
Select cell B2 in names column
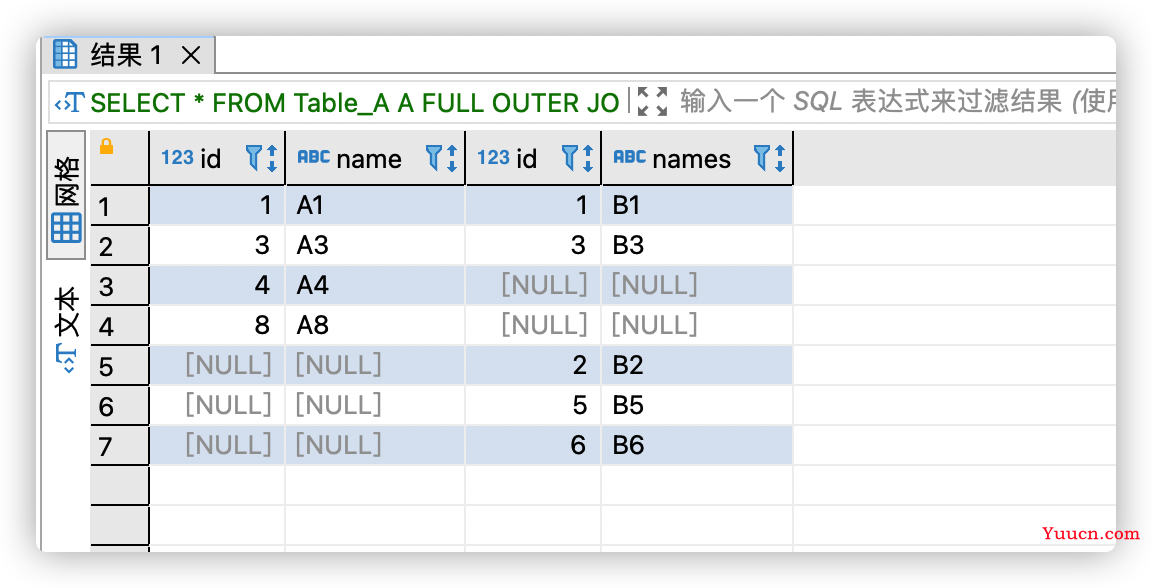(697, 365)
